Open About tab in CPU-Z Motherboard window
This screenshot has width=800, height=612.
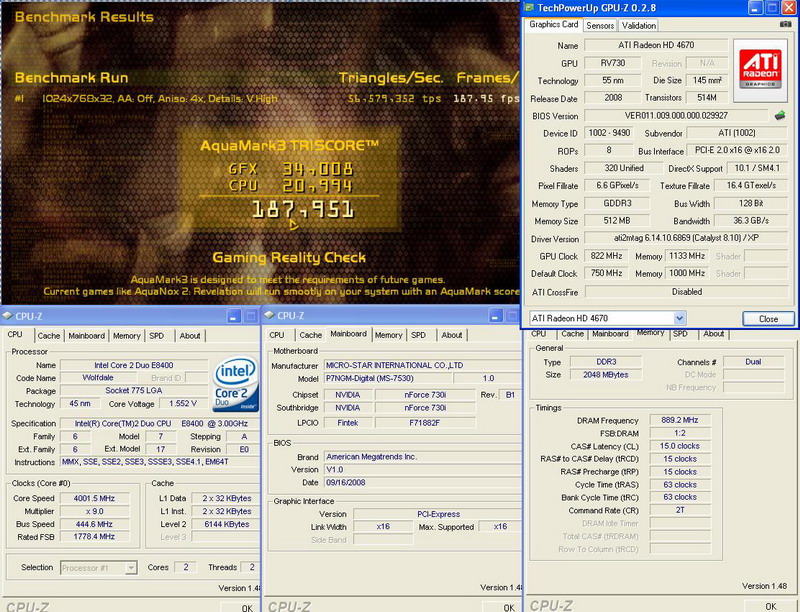point(452,335)
